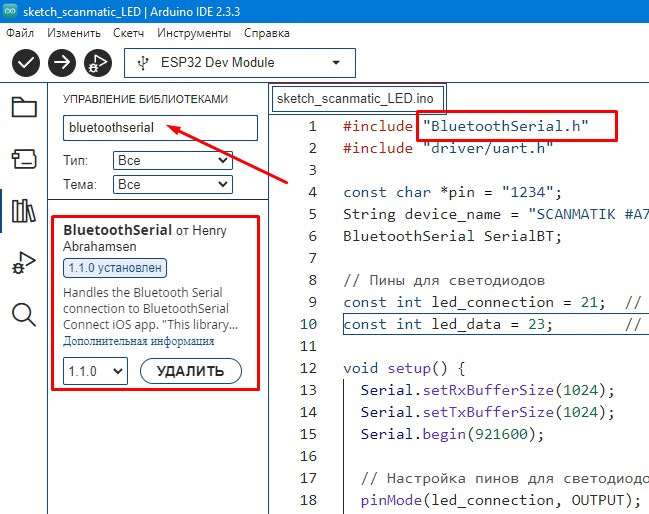Open the Скетч menu
This screenshot has width=649, height=514.
129,33
